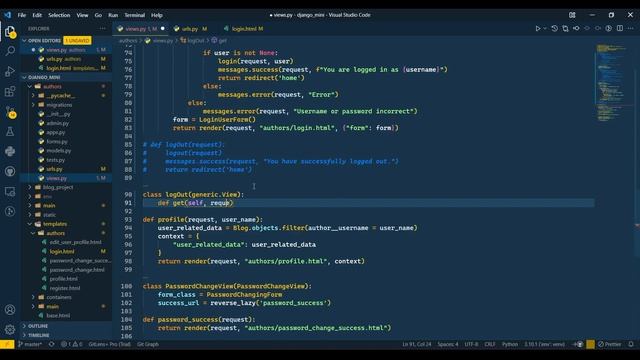The height and width of the screenshot is (360, 640).
Task: Open the Python extension view
Action: pyautogui.click(x=10, y=151)
